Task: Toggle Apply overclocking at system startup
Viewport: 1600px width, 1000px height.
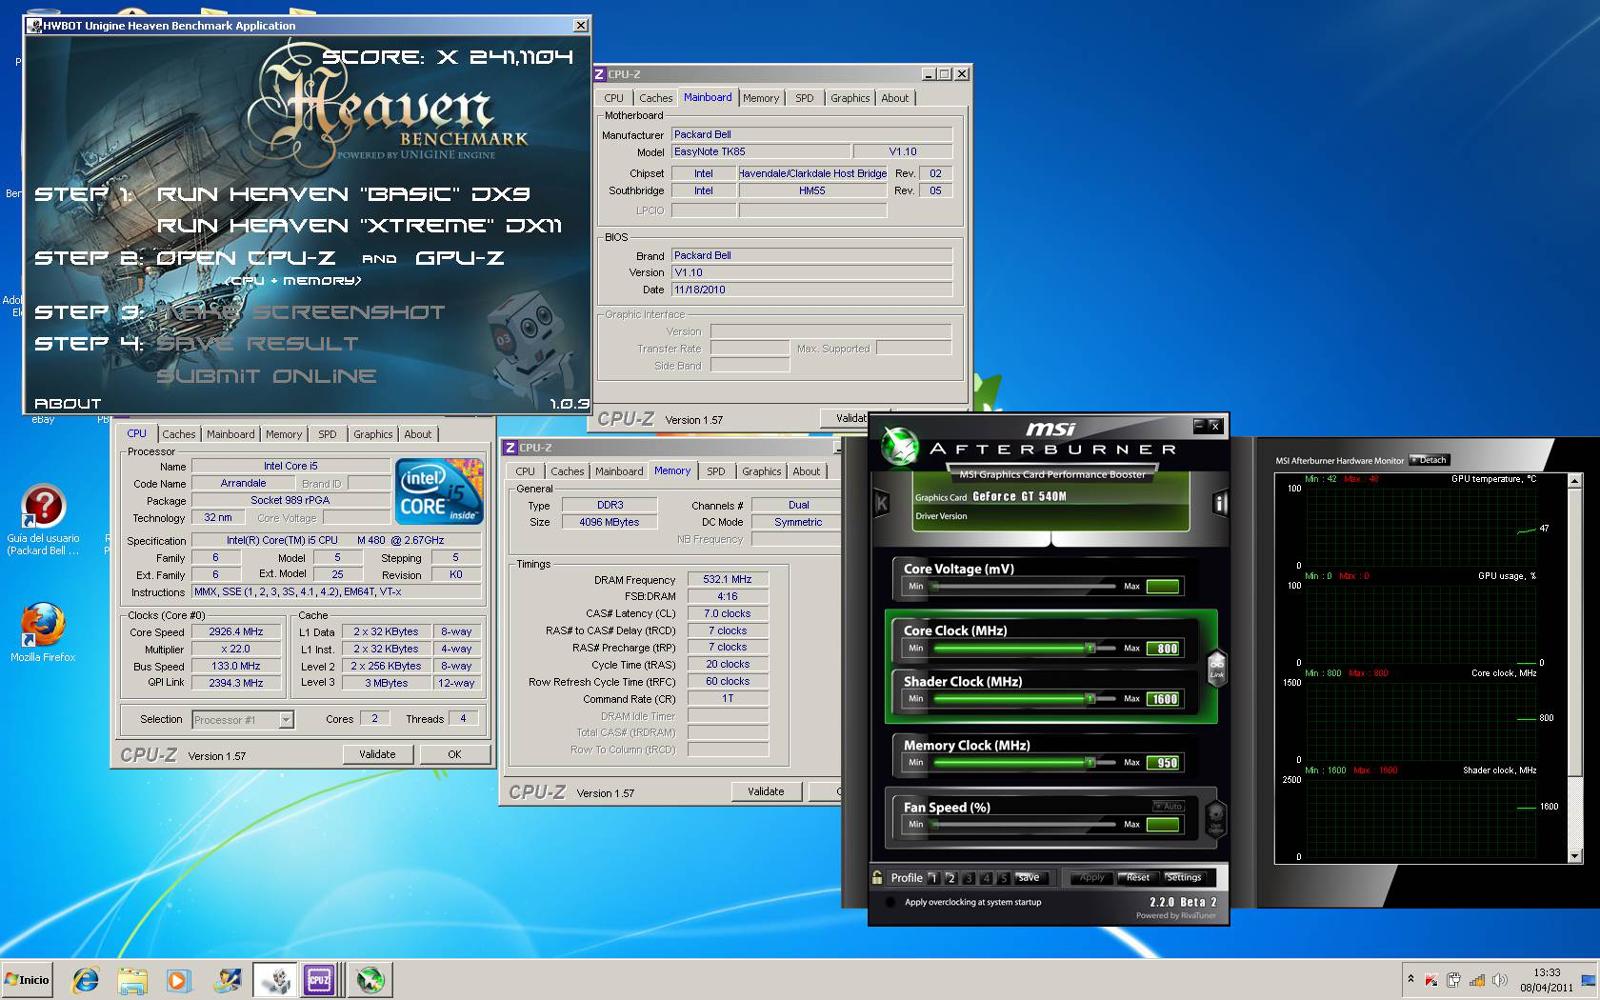Action: pos(890,902)
